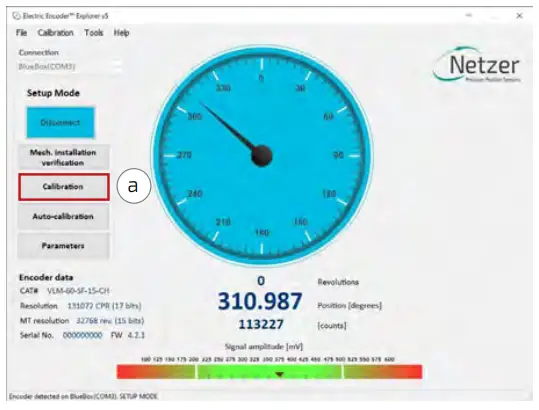Click the Calibration setup button
The width and height of the screenshot is (539, 410).
[x=64, y=187]
